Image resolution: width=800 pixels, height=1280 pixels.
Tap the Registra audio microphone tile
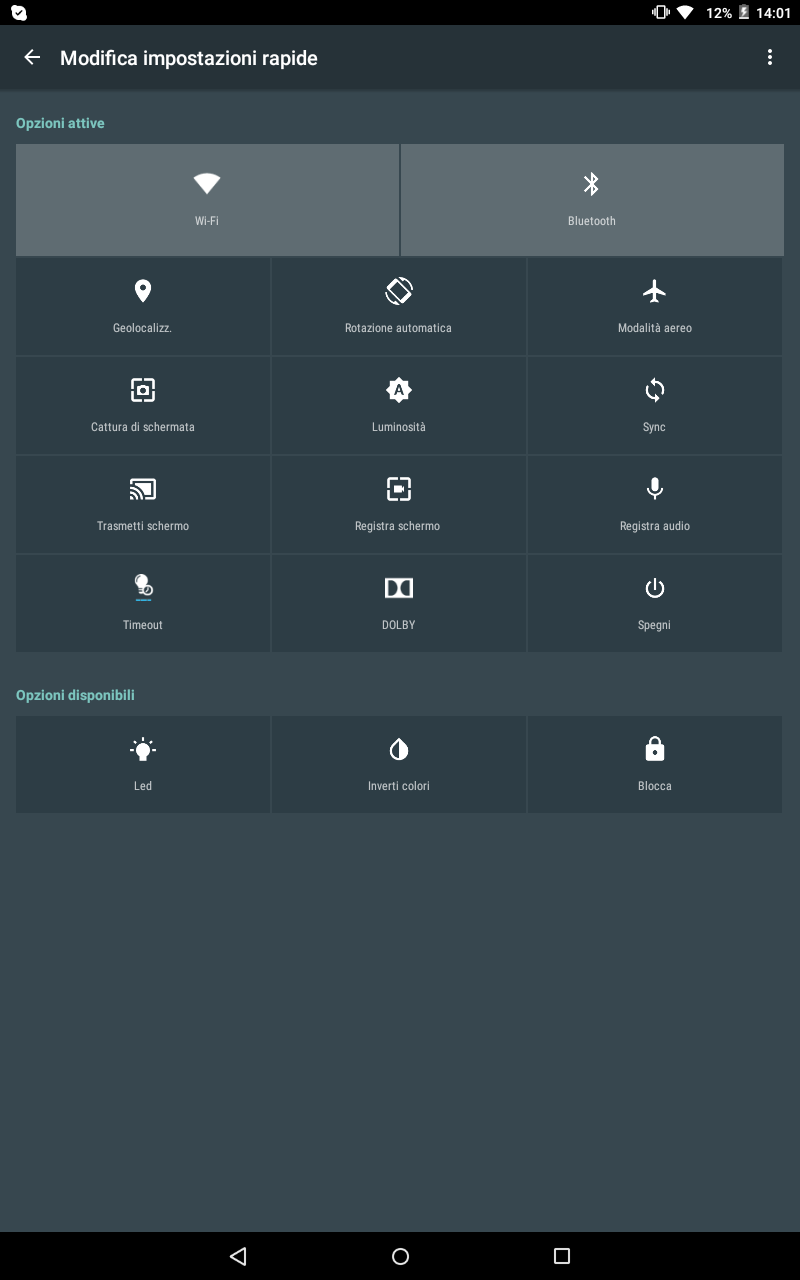click(x=654, y=504)
